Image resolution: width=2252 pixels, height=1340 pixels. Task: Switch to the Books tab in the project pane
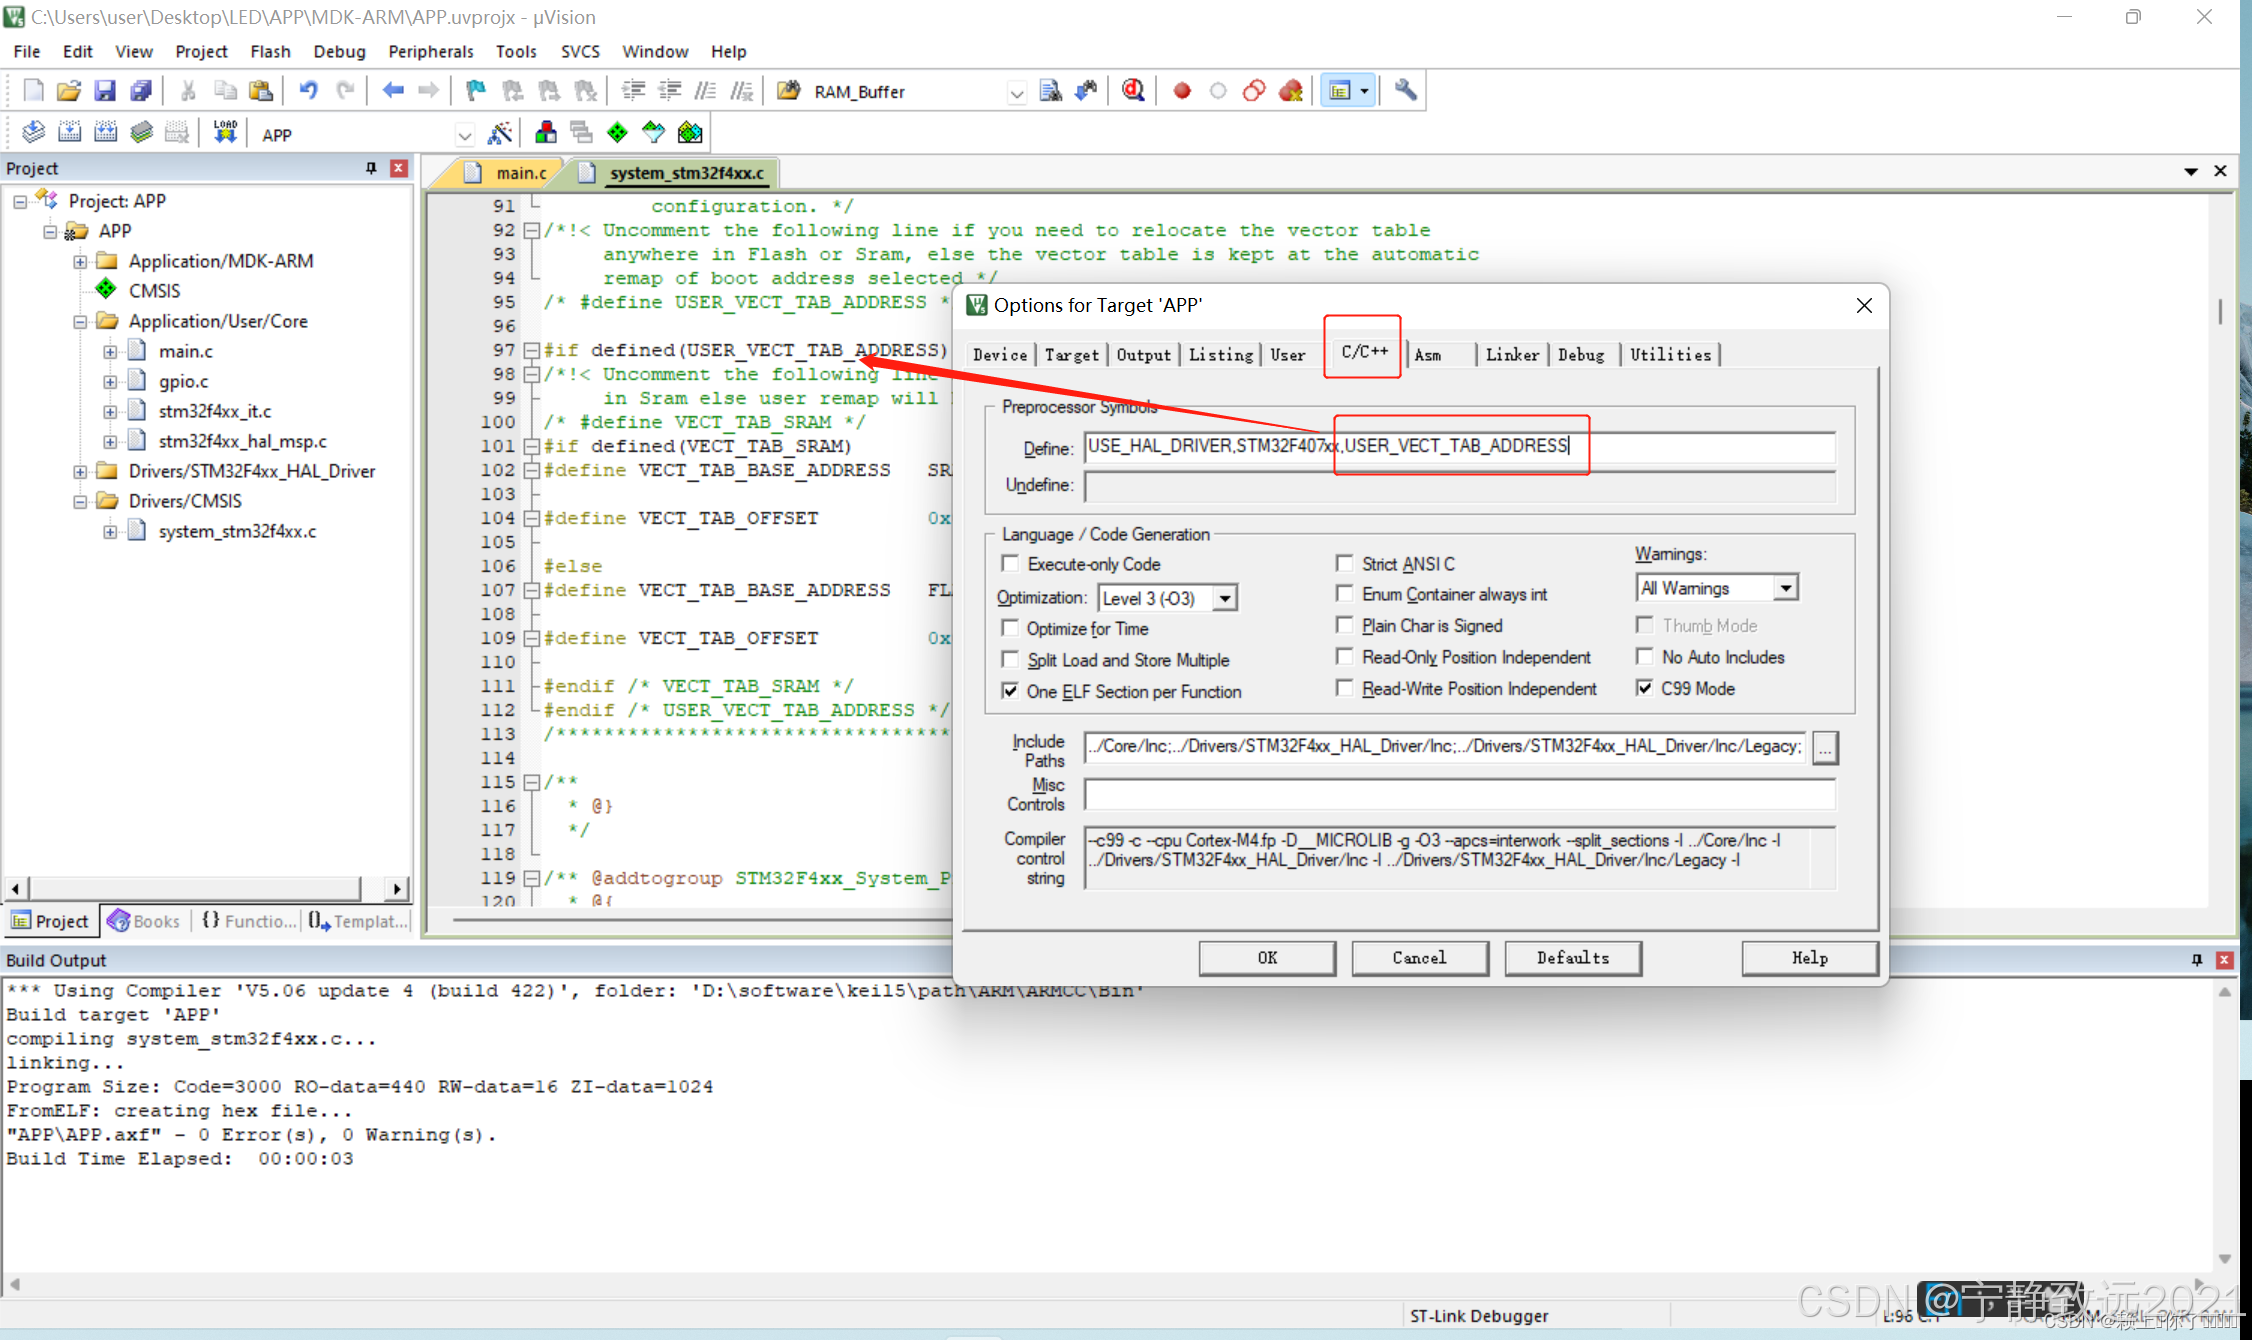click(x=146, y=921)
